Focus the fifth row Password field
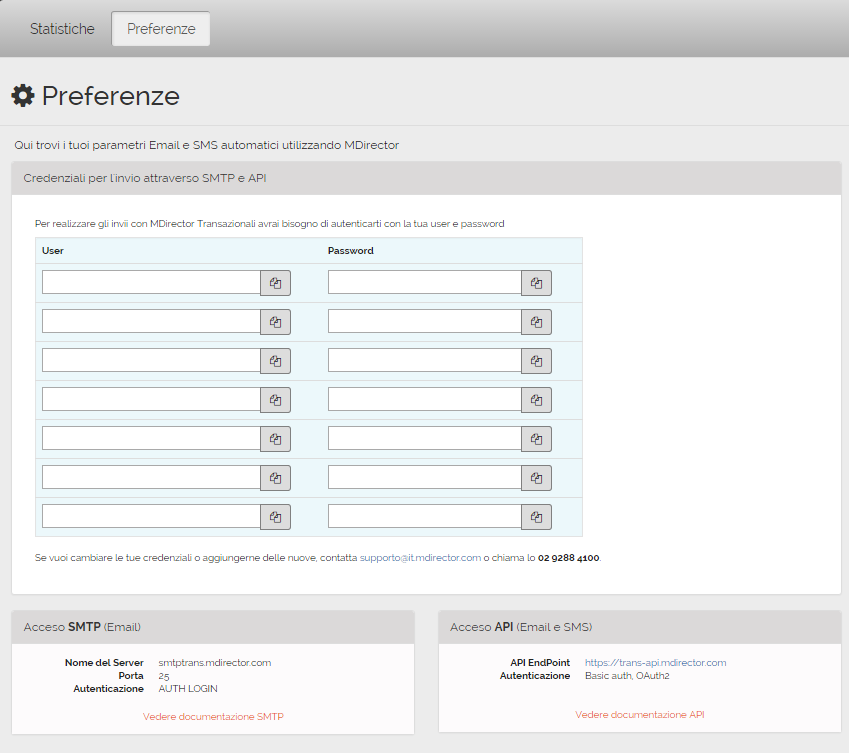The image size is (849, 753). 424,438
